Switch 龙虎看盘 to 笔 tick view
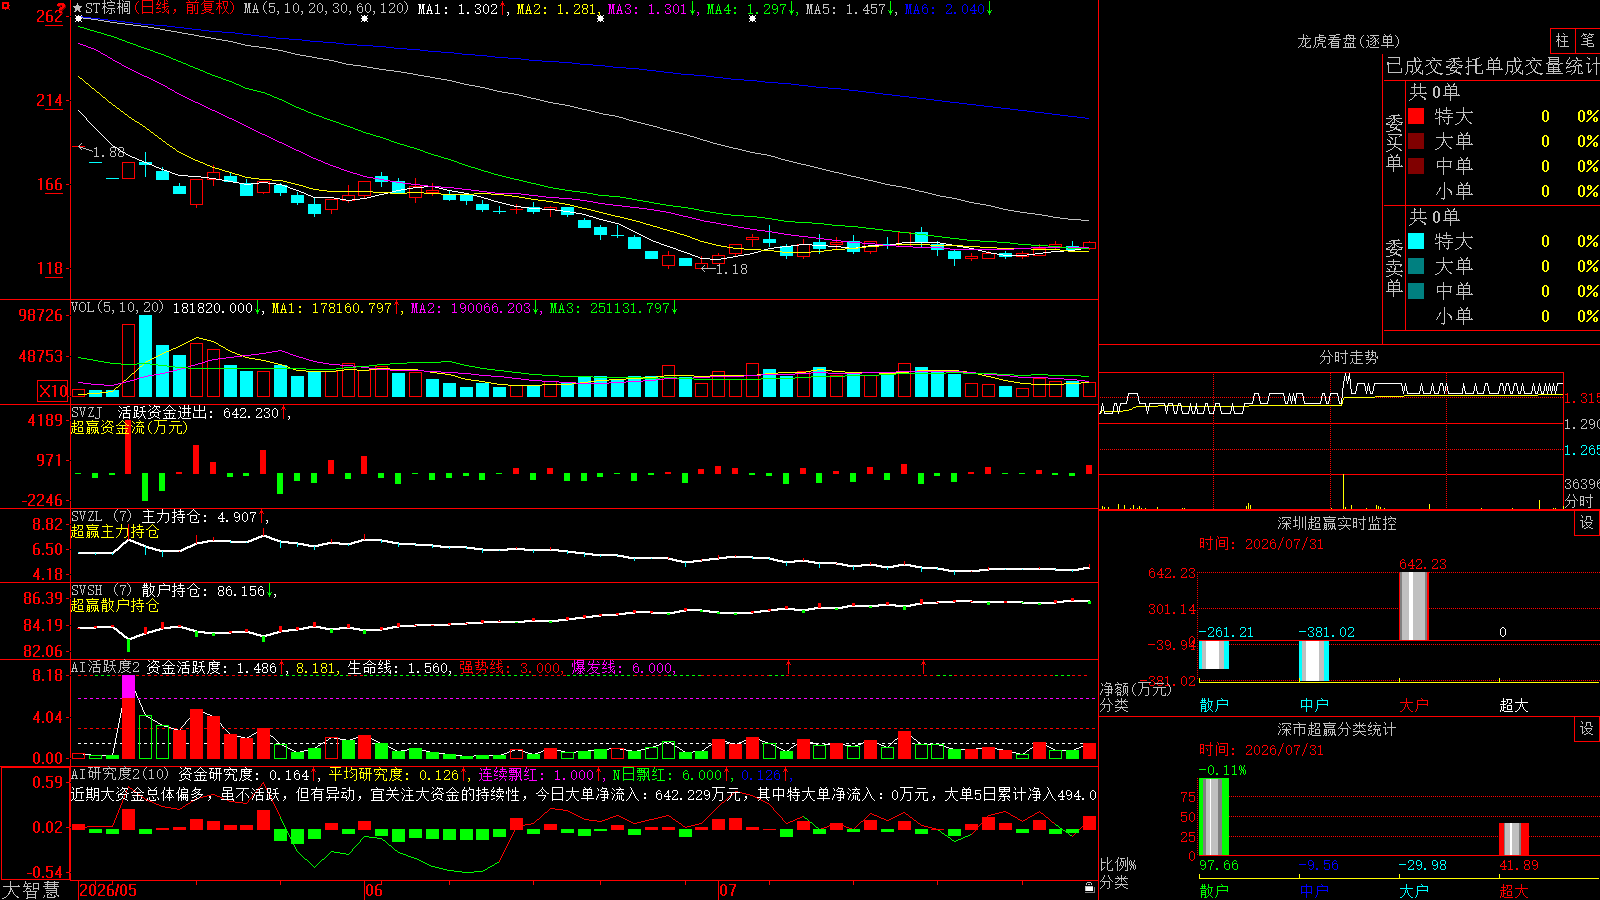 pyautogui.click(x=1587, y=41)
